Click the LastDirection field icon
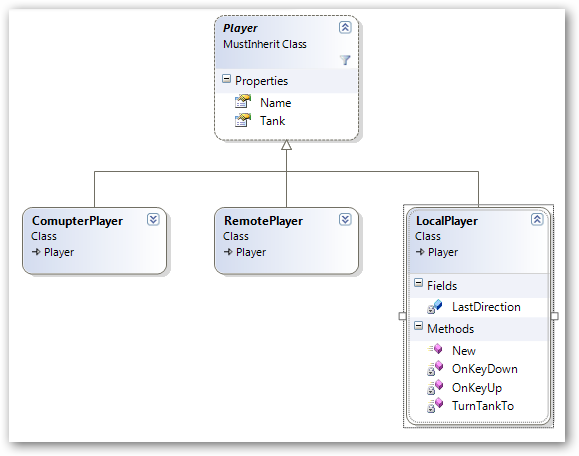 (435, 306)
